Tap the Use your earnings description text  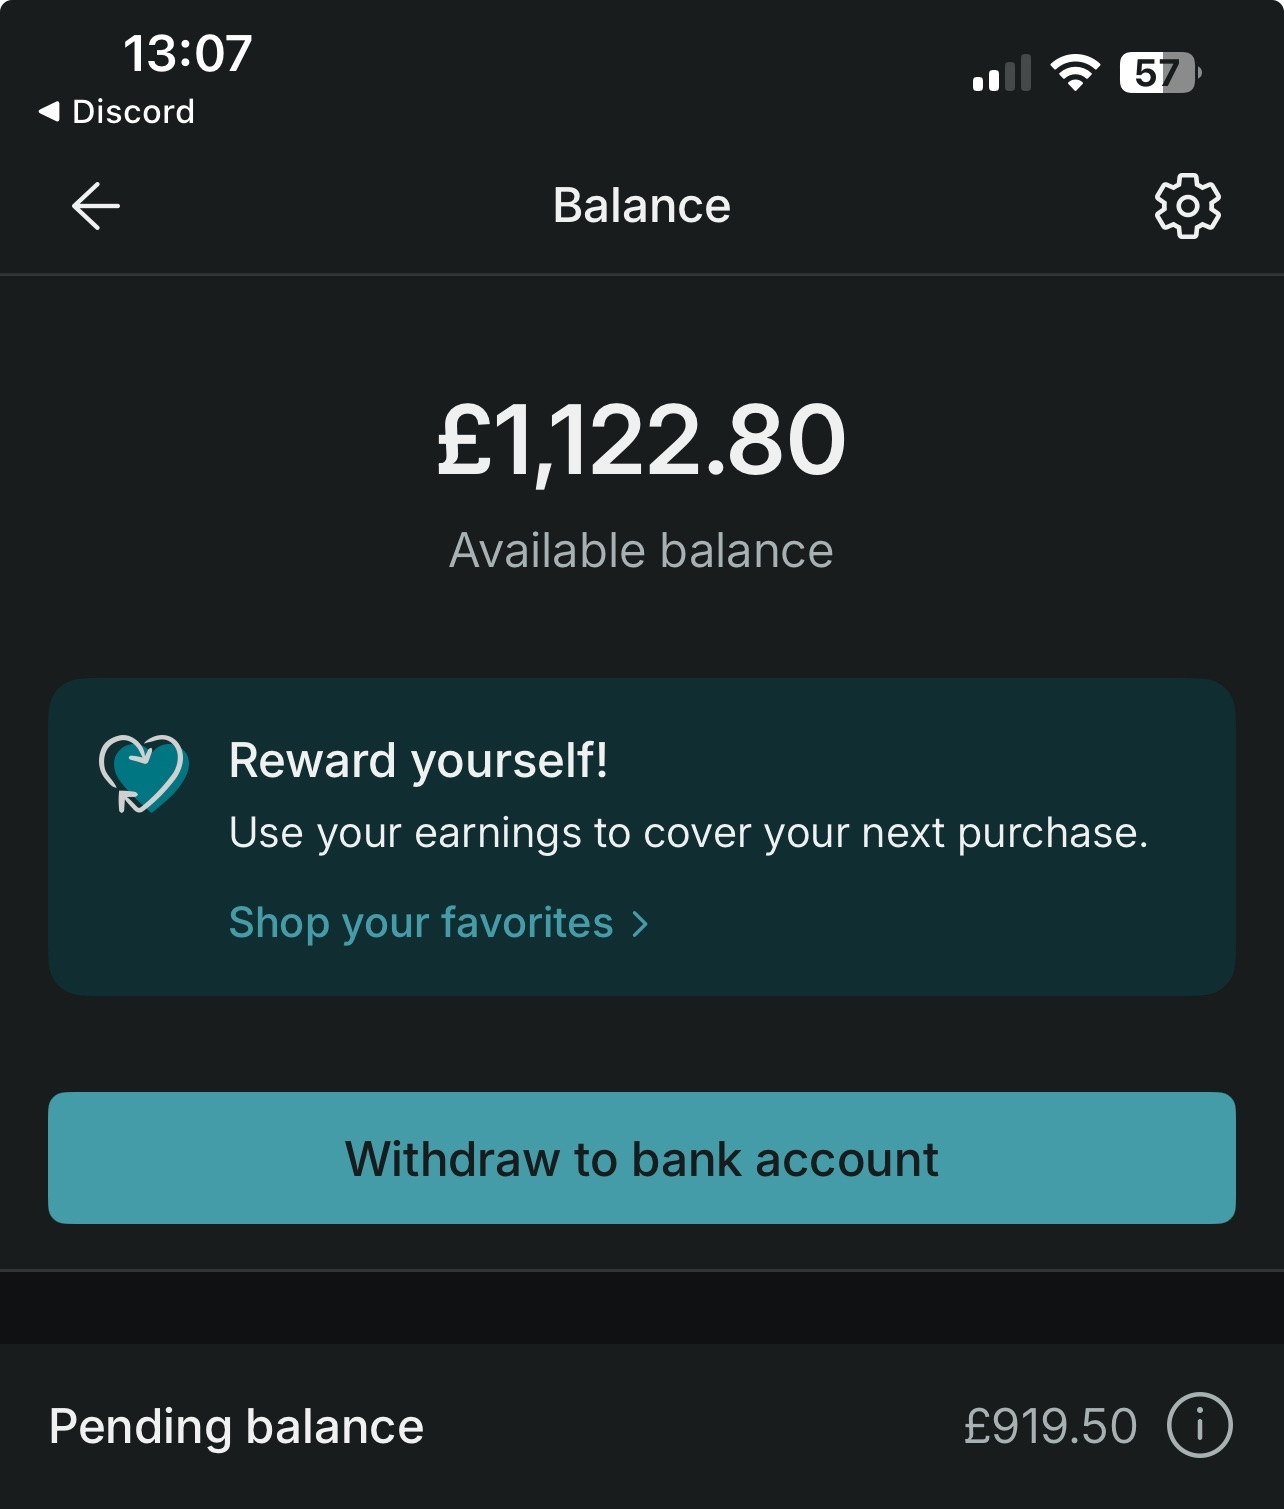[688, 833]
